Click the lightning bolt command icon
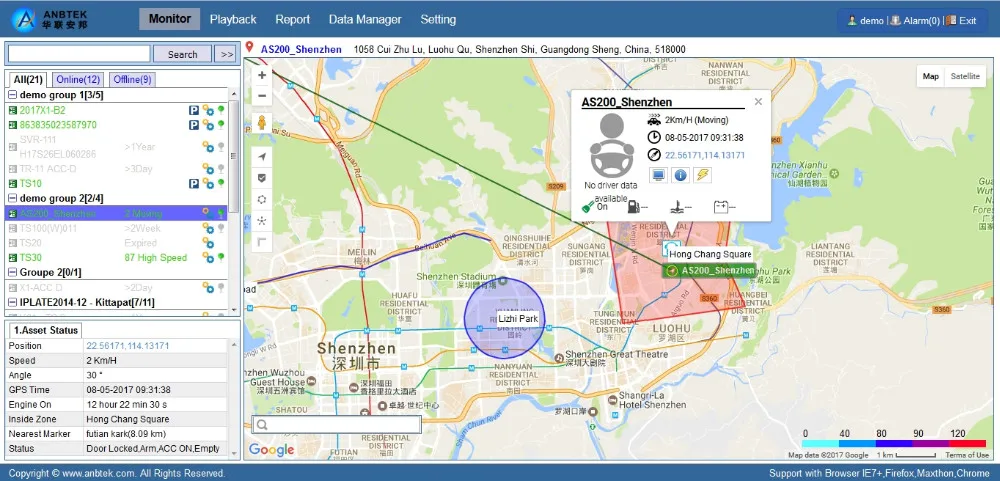 702,176
